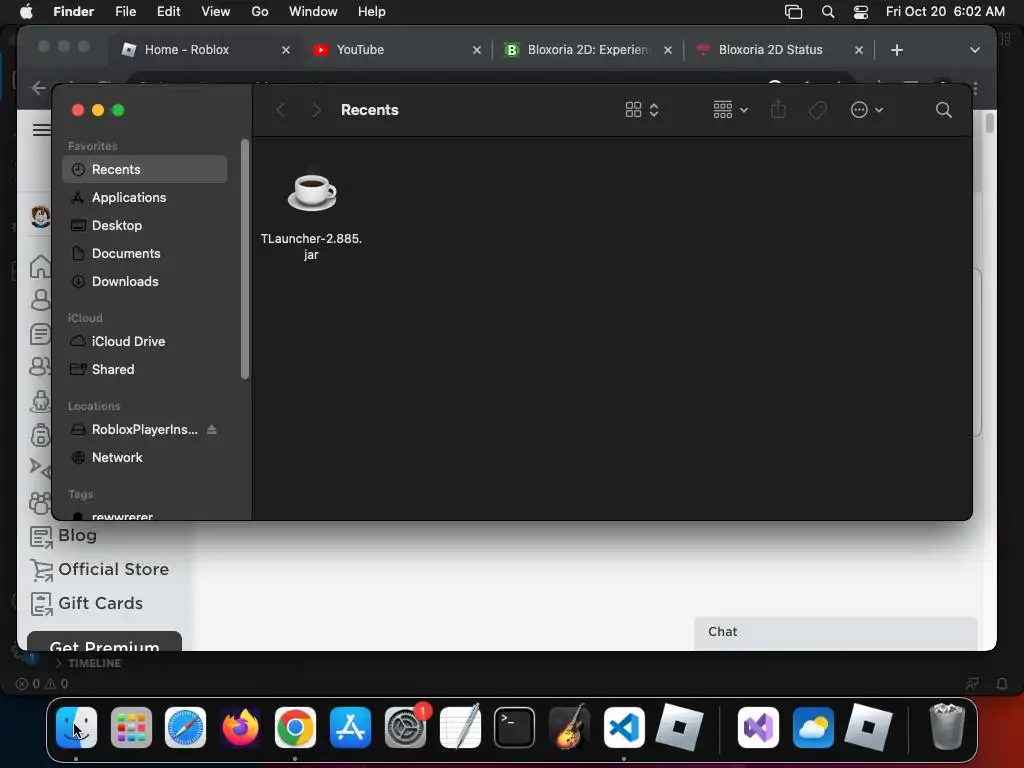Open a new browser tab
The height and width of the screenshot is (768, 1024).
[897, 50]
